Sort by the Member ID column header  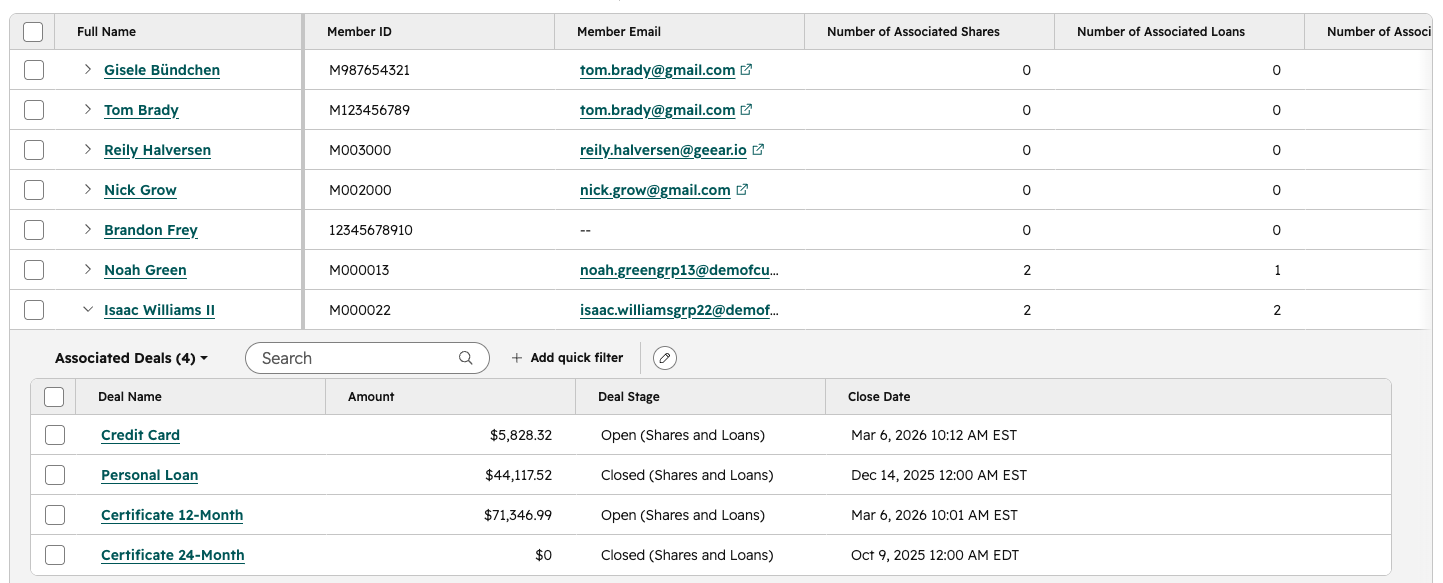(359, 32)
